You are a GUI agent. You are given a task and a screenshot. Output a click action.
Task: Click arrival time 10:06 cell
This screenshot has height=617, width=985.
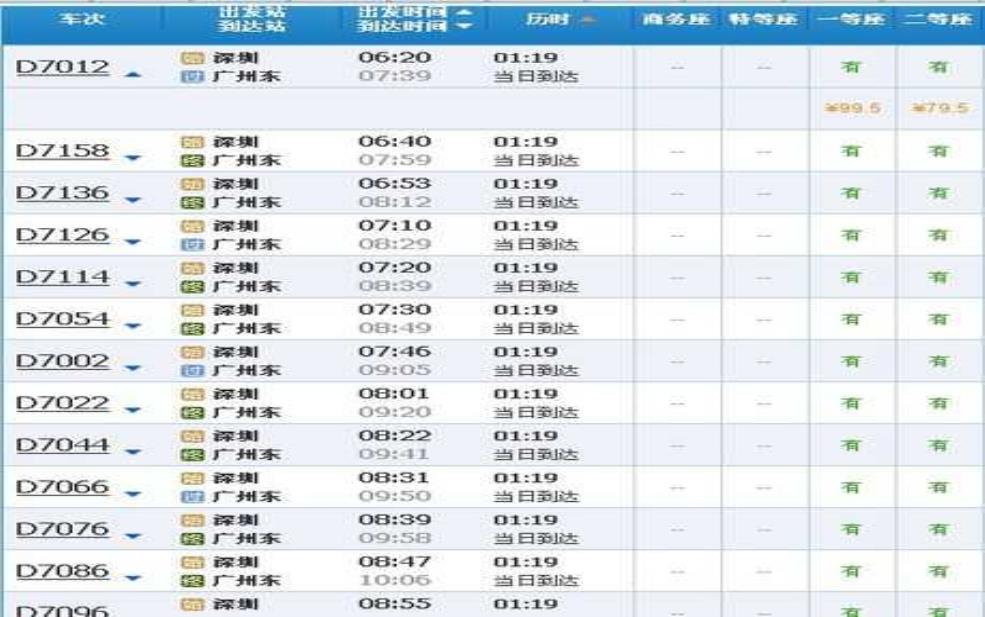[395, 581]
